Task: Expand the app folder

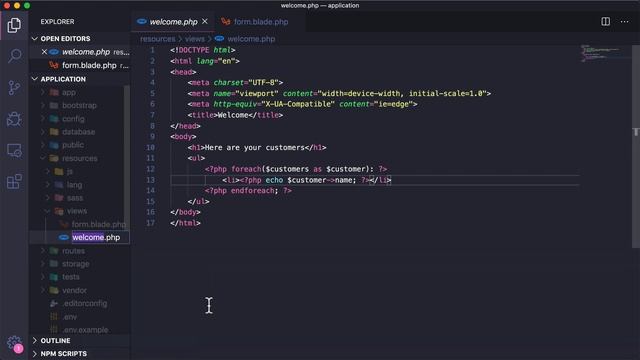Action: [77, 93]
